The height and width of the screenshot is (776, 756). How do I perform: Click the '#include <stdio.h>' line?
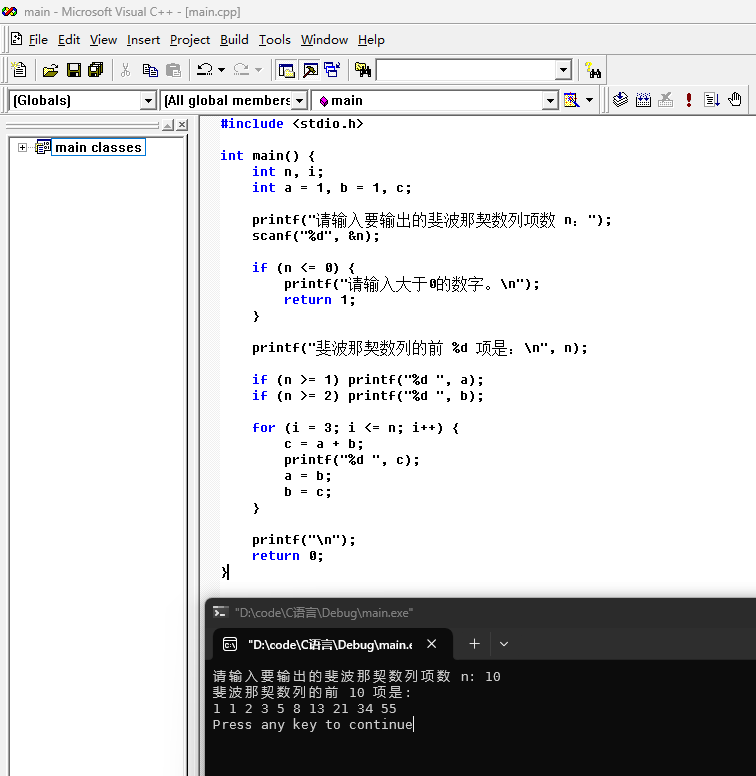[x=292, y=124]
